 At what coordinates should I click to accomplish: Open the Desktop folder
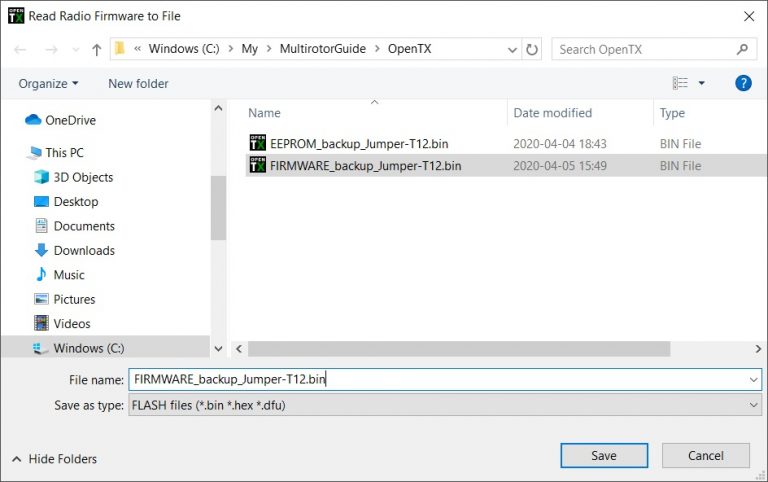point(76,202)
